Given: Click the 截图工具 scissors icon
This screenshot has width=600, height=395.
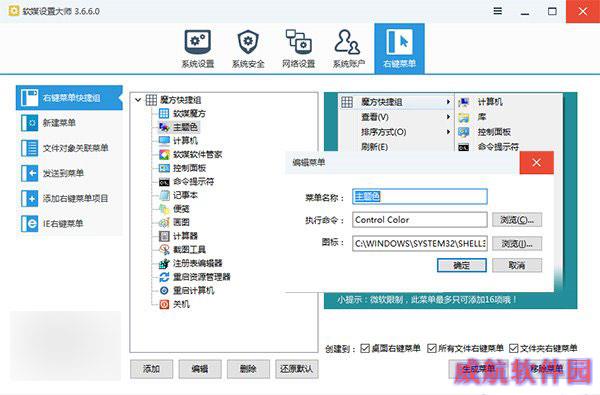Looking at the screenshot, I should coord(164,250).
